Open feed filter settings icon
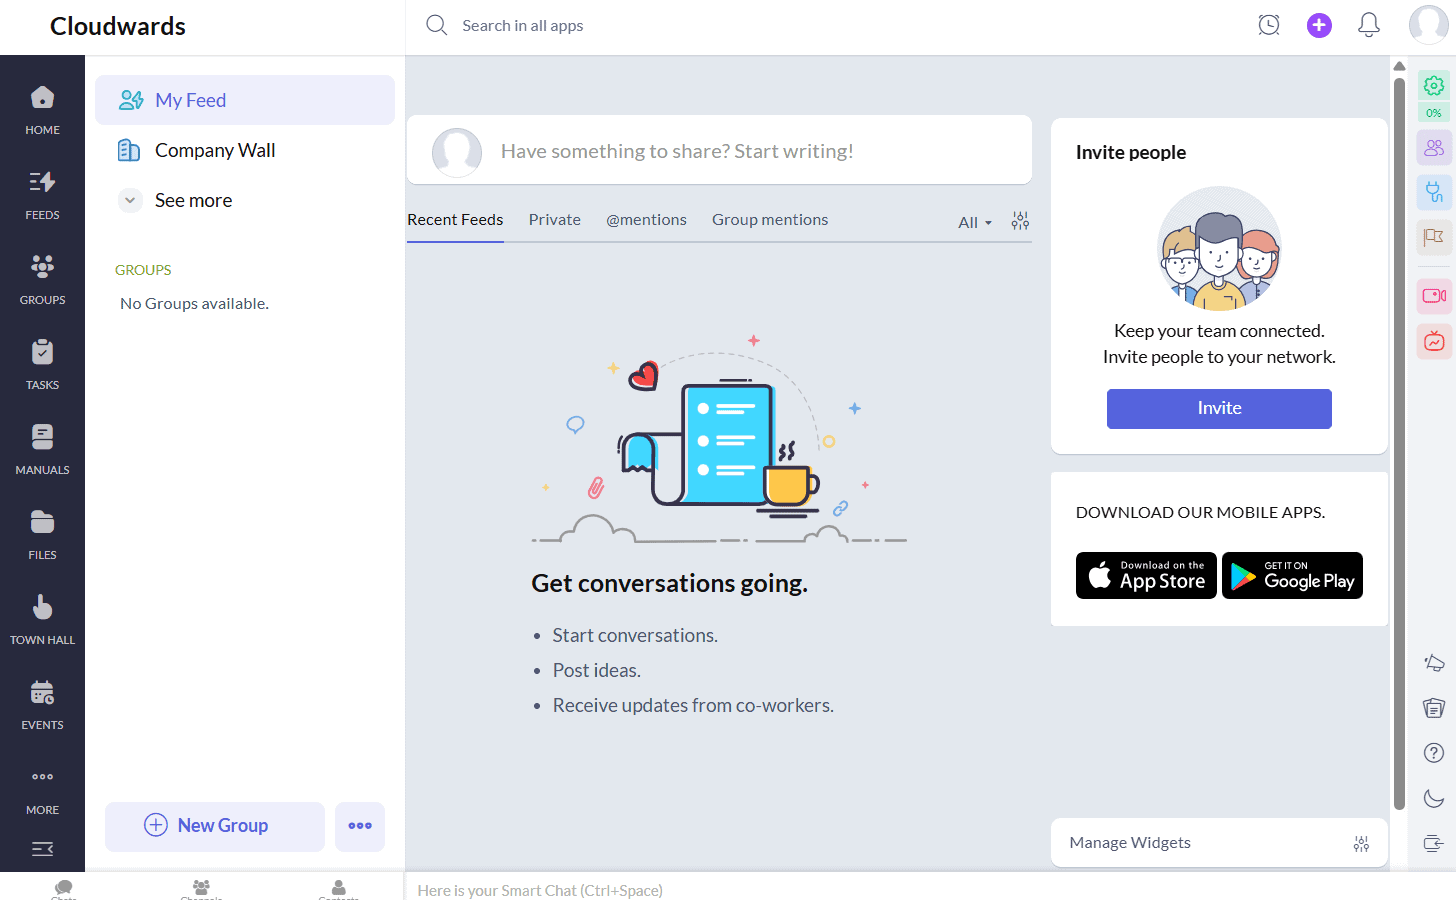The image size is (1456, 900). tap(1020, 221)
